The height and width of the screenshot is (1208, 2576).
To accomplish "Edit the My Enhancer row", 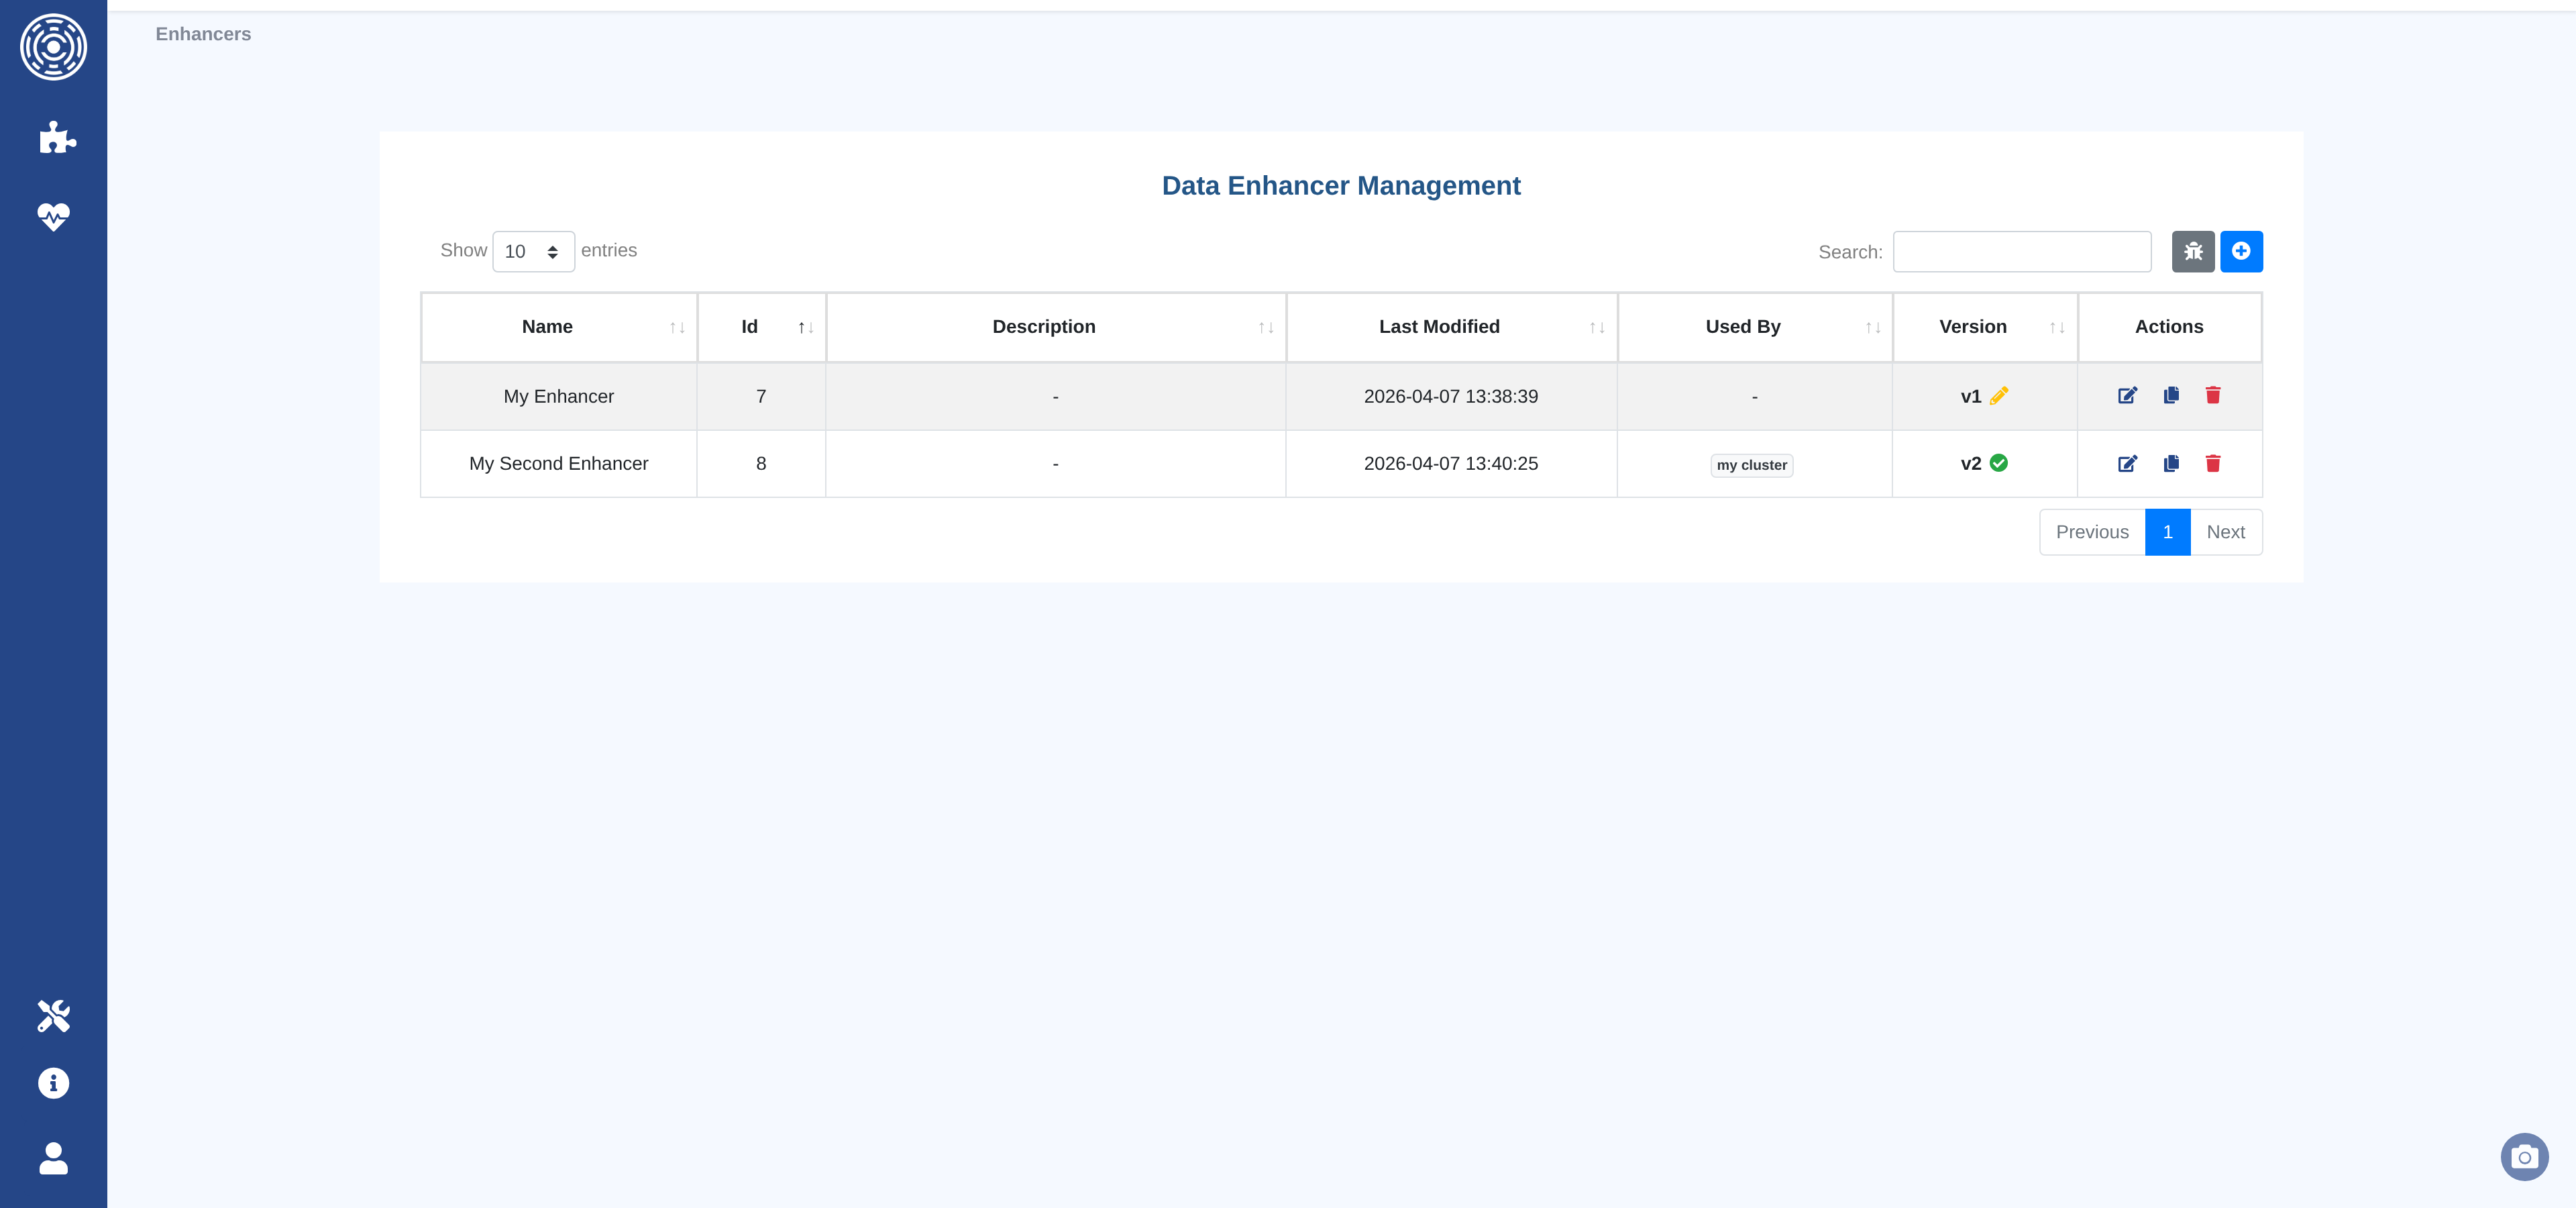I will [x=2127, y=396].
